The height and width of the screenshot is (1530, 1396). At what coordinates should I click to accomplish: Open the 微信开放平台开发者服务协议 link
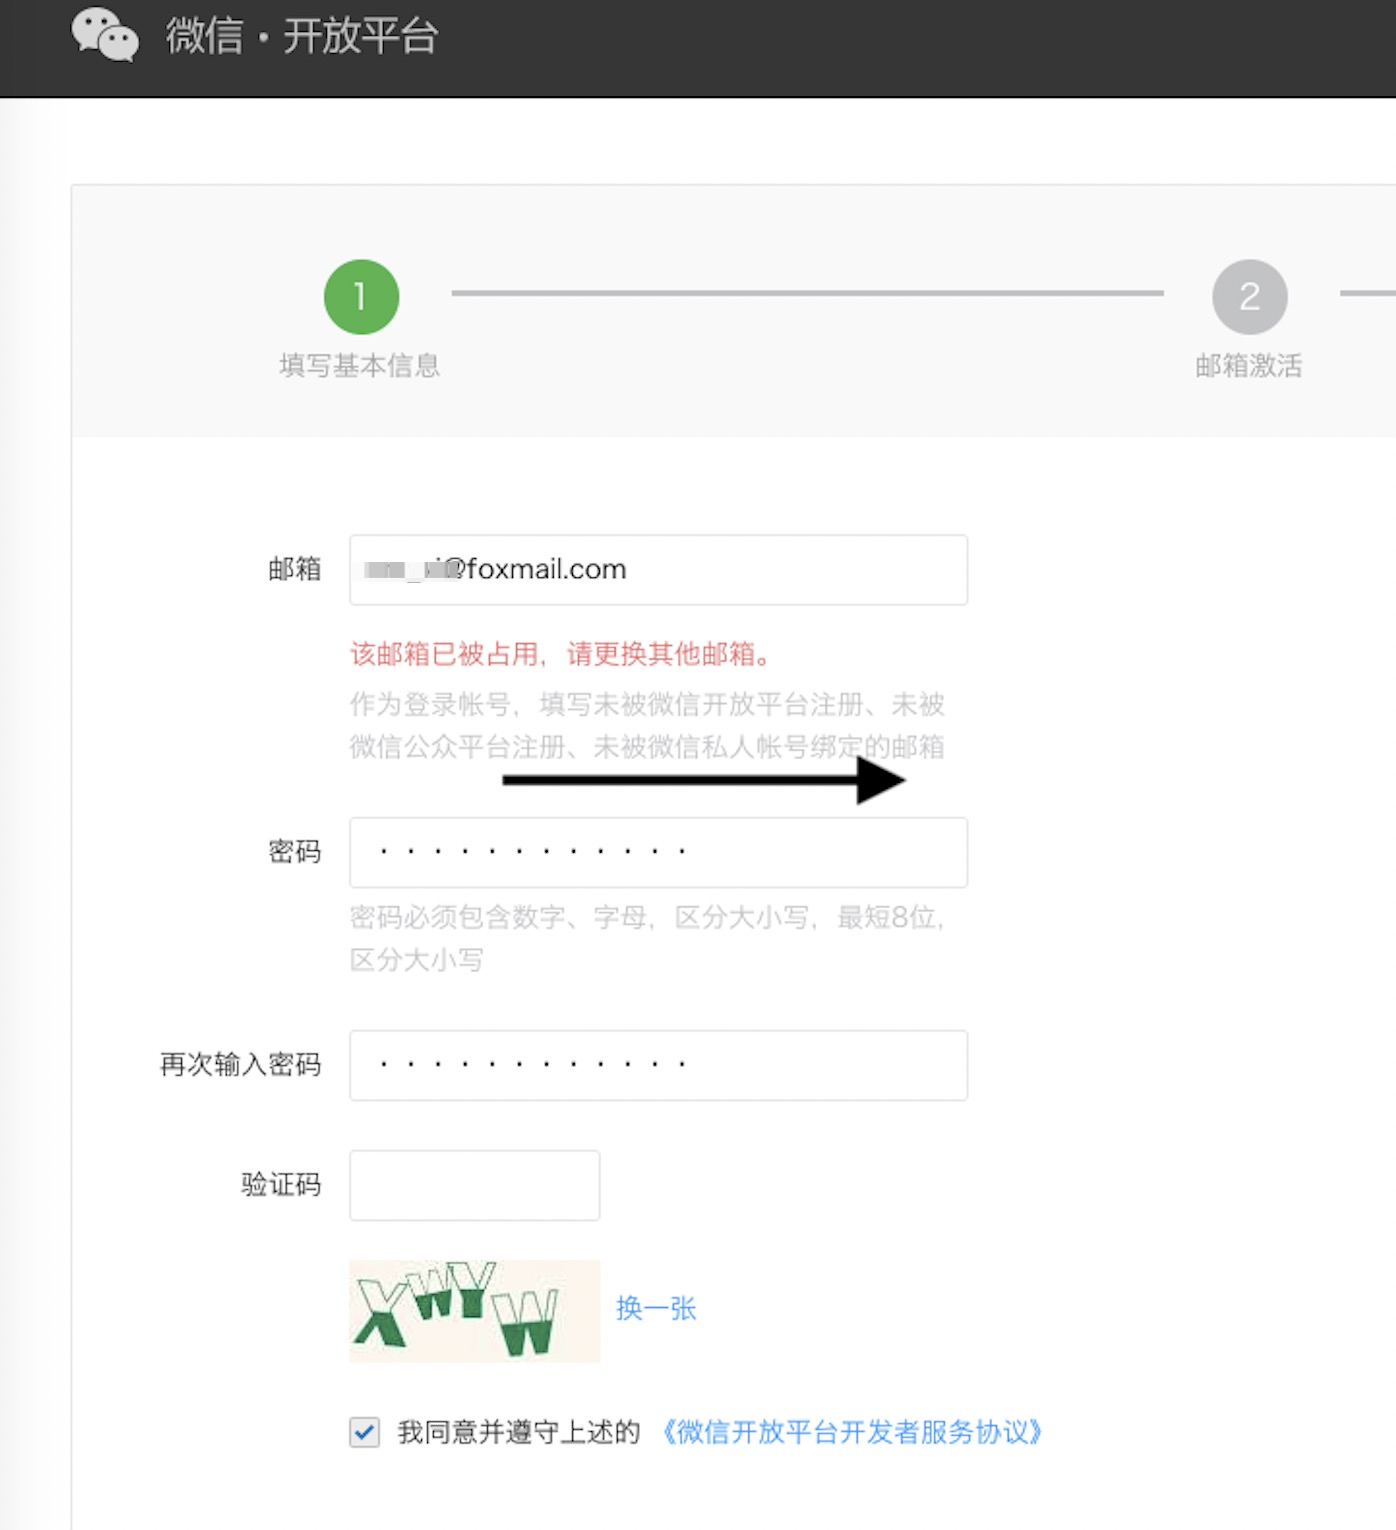852,1432
